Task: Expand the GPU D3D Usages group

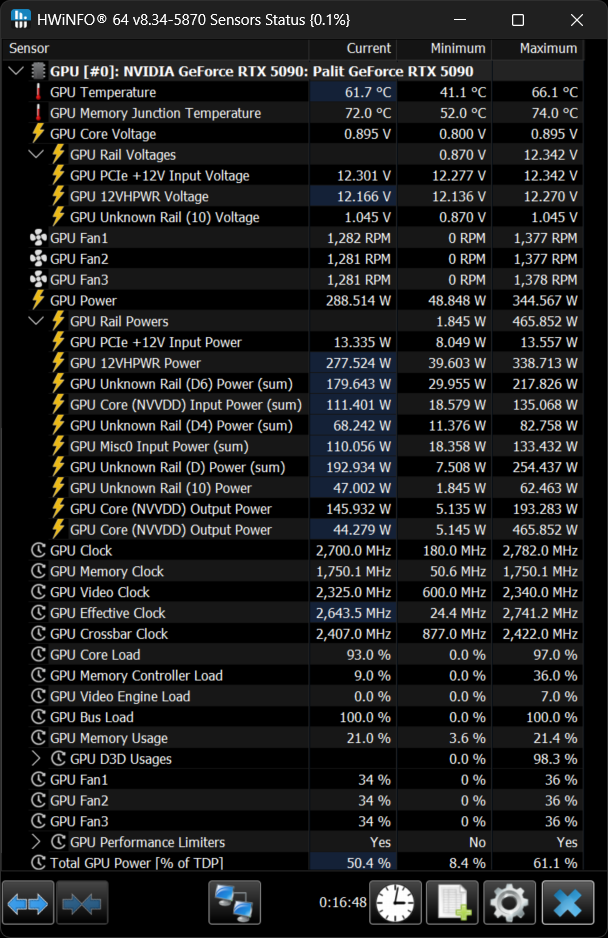Action: pos(36,759)
